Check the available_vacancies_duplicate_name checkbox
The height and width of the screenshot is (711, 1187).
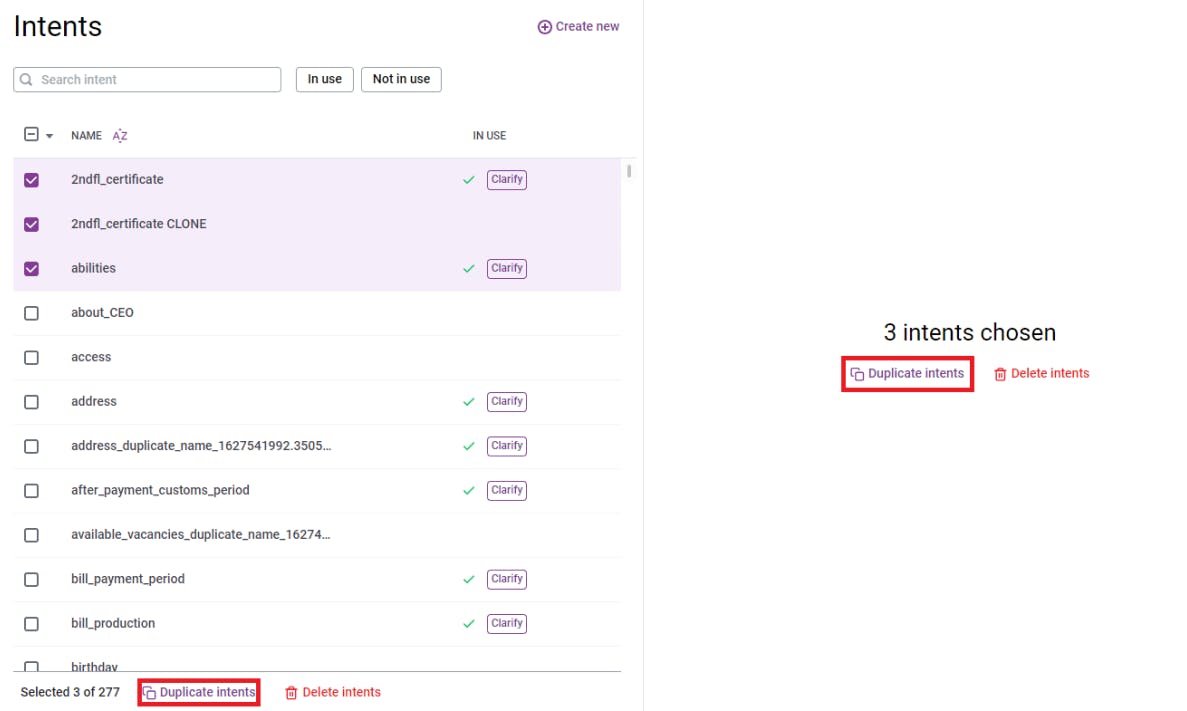pos(31,535)
